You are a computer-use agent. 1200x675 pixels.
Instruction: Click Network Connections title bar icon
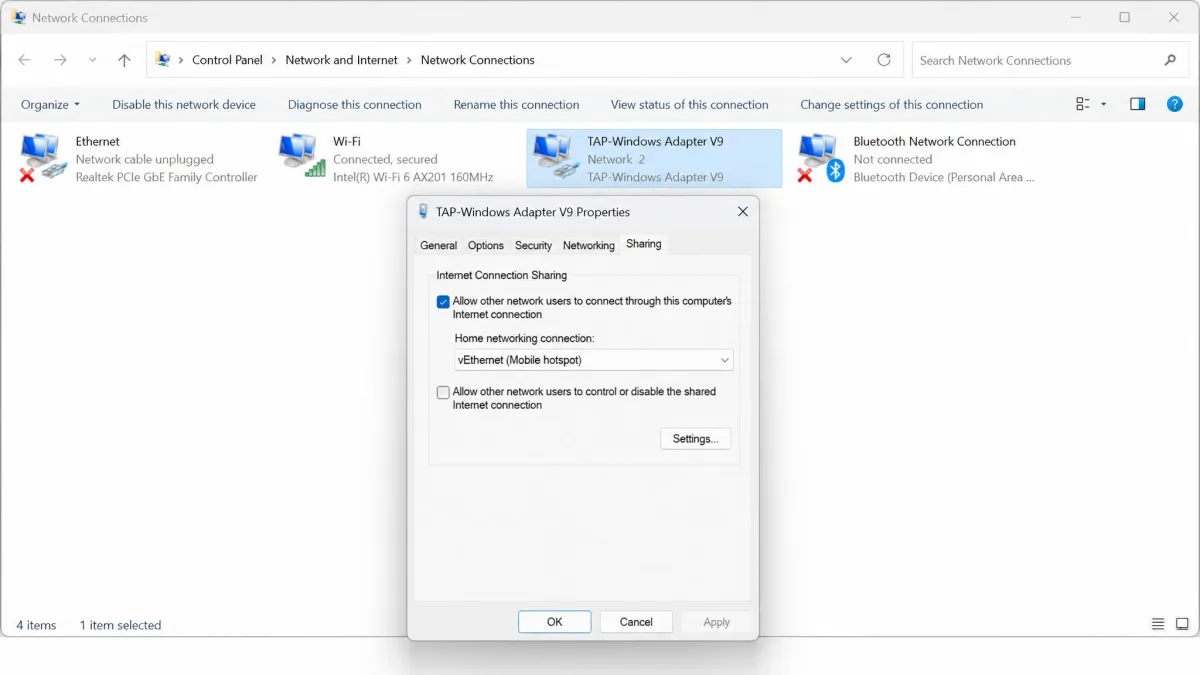(x=19, y=17)
